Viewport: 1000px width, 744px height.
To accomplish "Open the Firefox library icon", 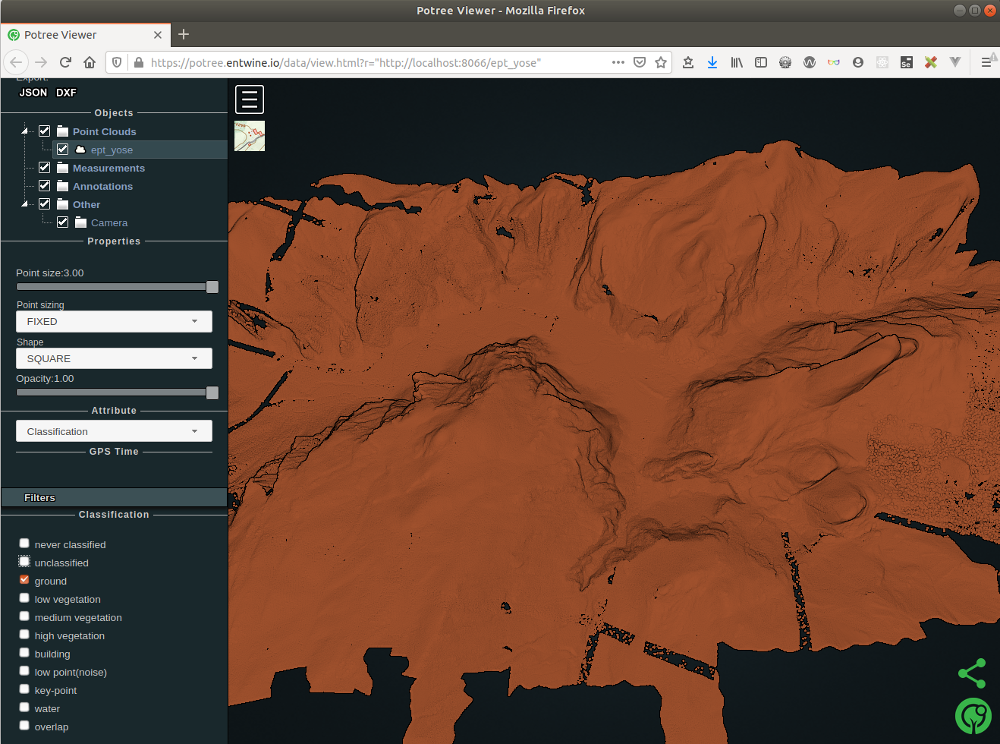I will click(x=737, y=62).
